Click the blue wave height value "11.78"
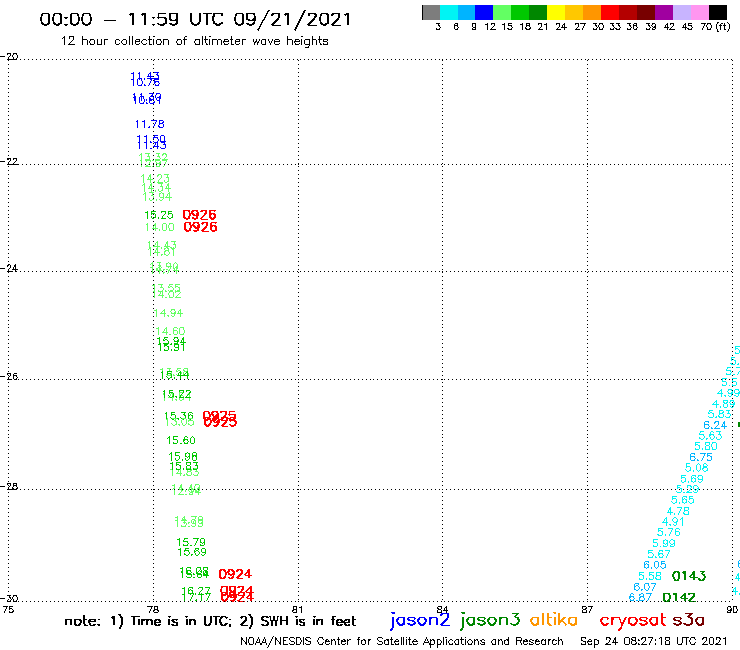 click(150, 124)
